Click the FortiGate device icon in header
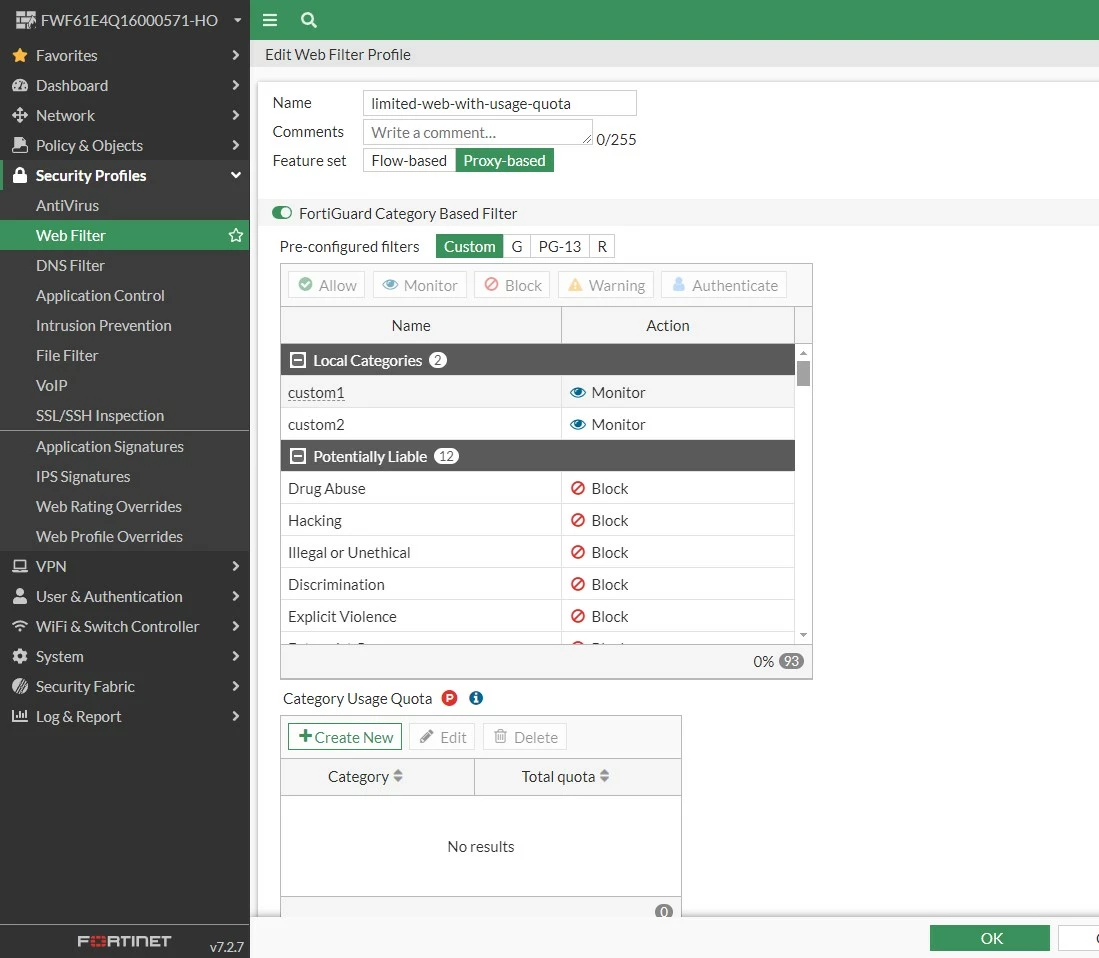 (x=25, y=20)
